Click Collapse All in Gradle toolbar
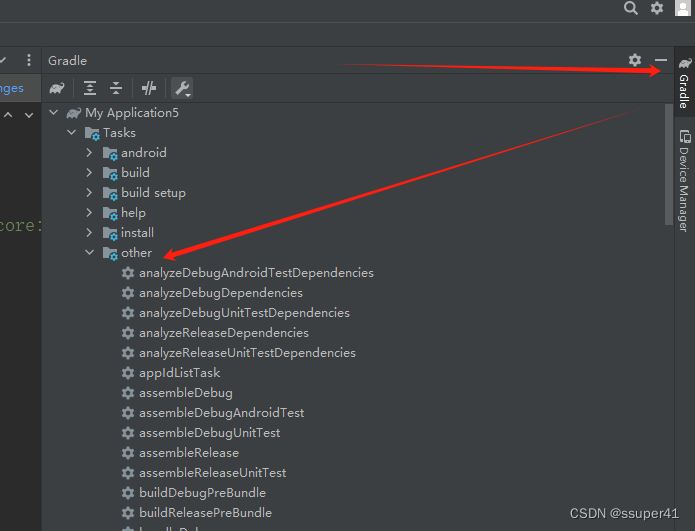695x531 pixels. pyautogui.click(x=116, y=88)
